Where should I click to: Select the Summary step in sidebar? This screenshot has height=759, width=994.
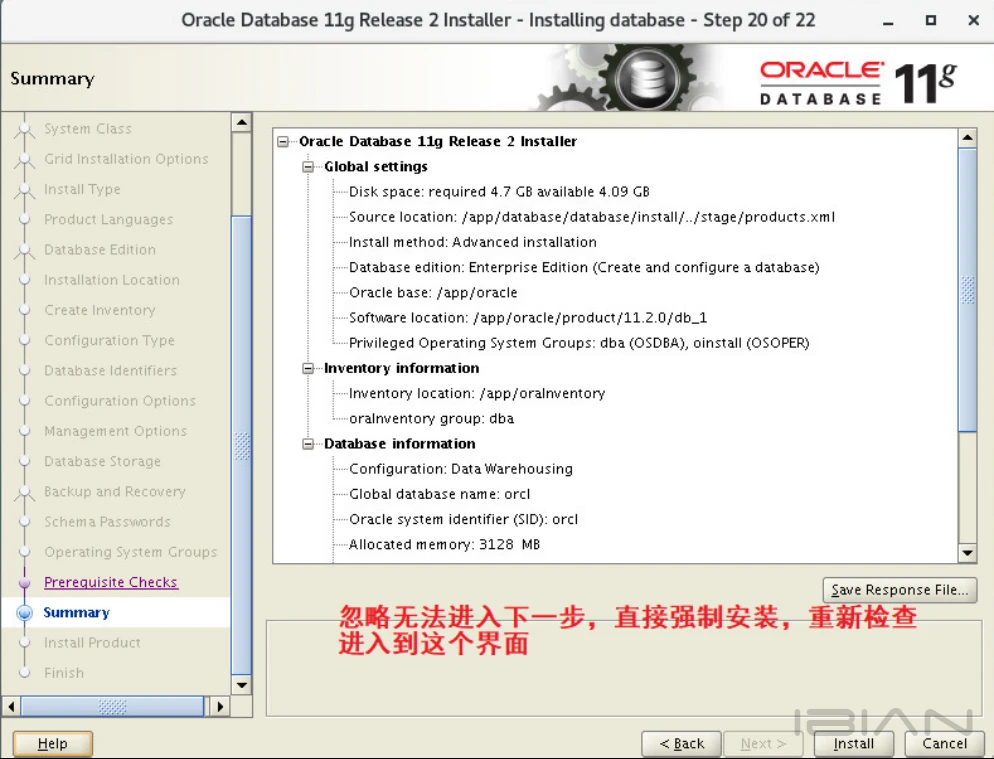pos(77,613)
